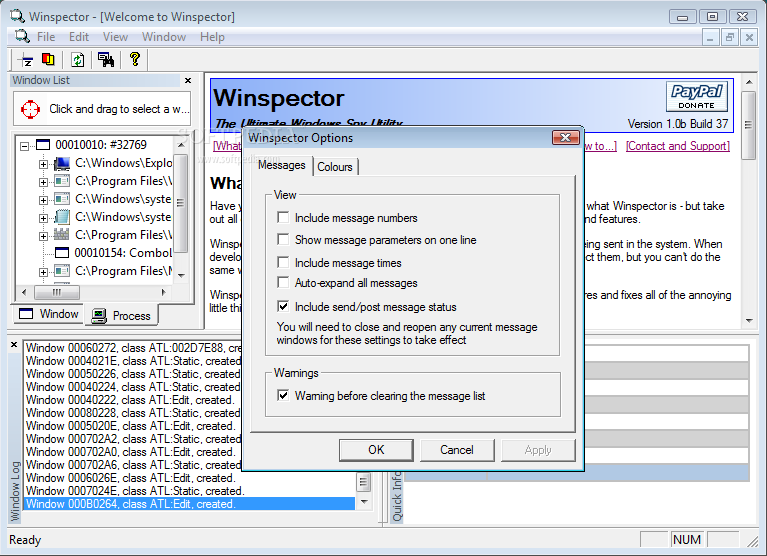Open the Help menu

pyautogui.click(x=212, y=37)
